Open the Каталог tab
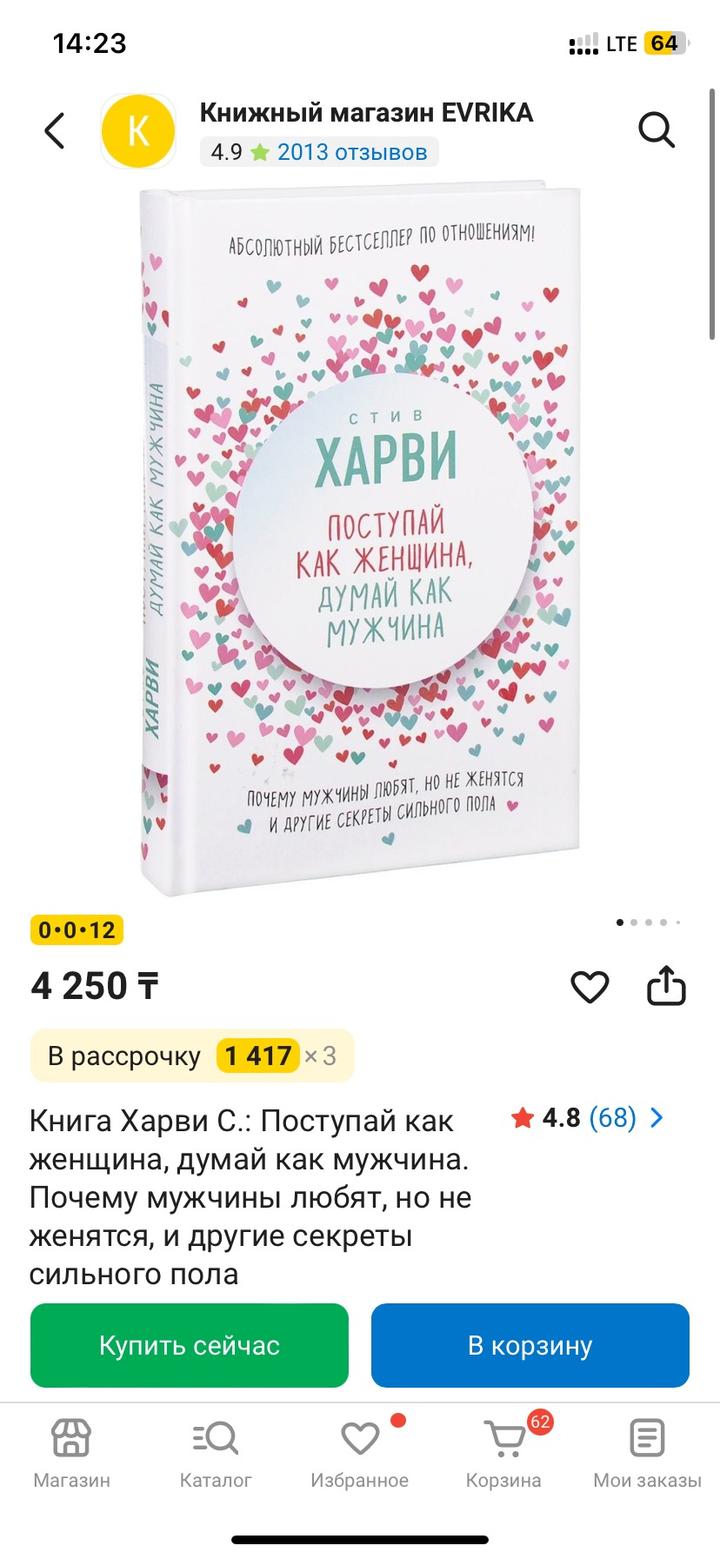The width and height of the screenshot is (720, 1558). [x=216, y=1454]
